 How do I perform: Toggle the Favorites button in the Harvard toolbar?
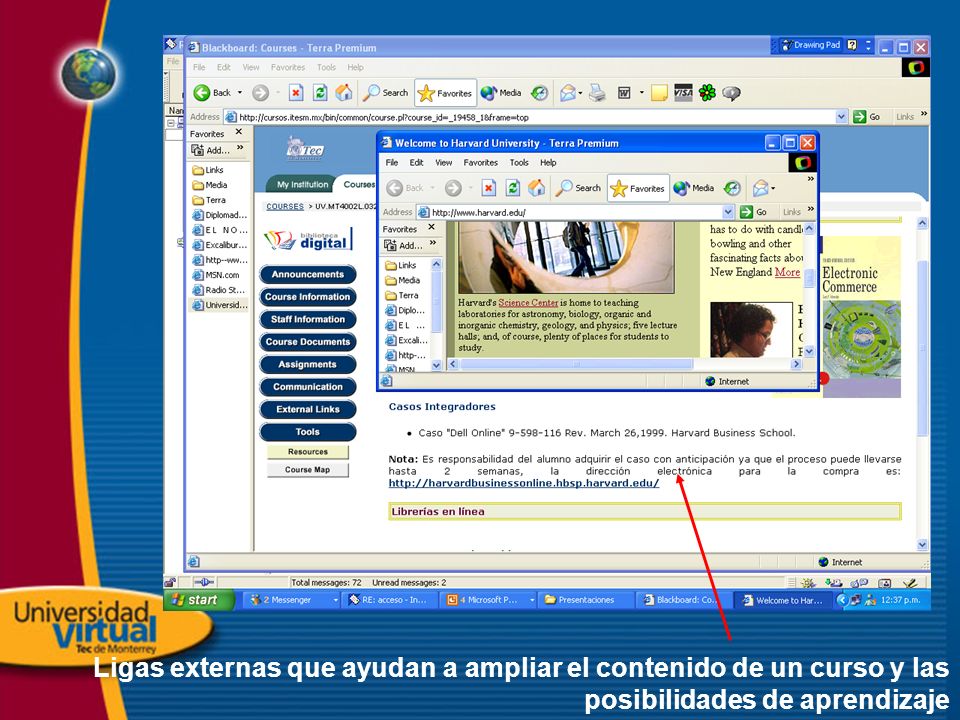(638, 188)
